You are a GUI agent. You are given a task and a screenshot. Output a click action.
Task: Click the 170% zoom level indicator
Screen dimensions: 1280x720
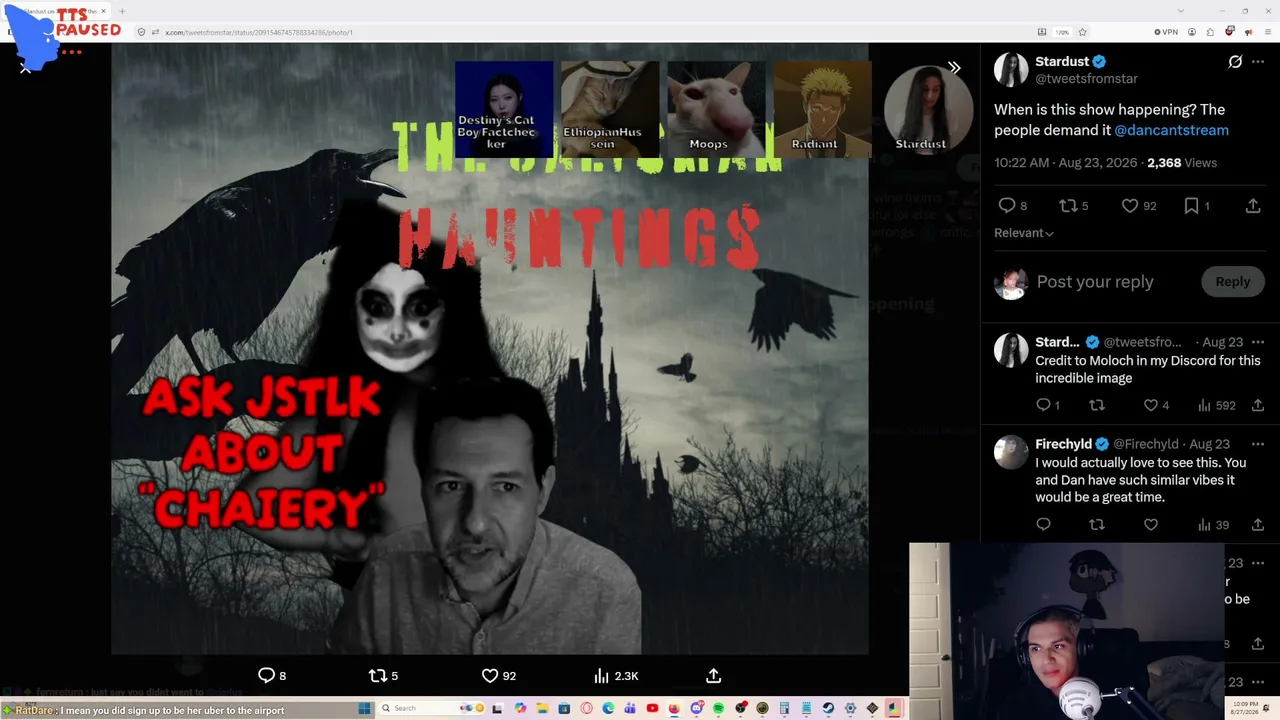(x=1062, y=32)
